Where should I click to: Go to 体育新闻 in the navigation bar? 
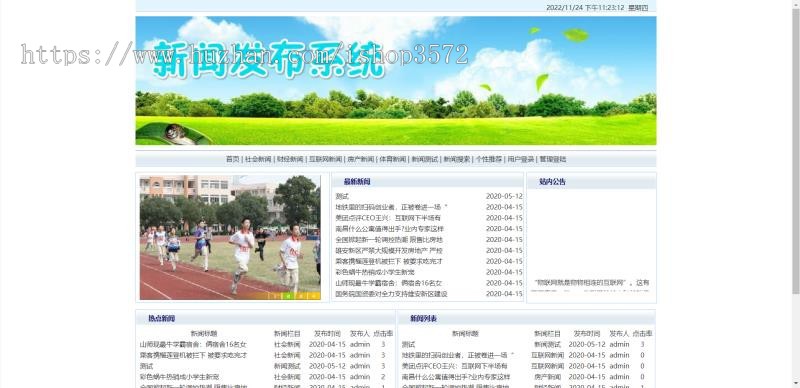393,159
